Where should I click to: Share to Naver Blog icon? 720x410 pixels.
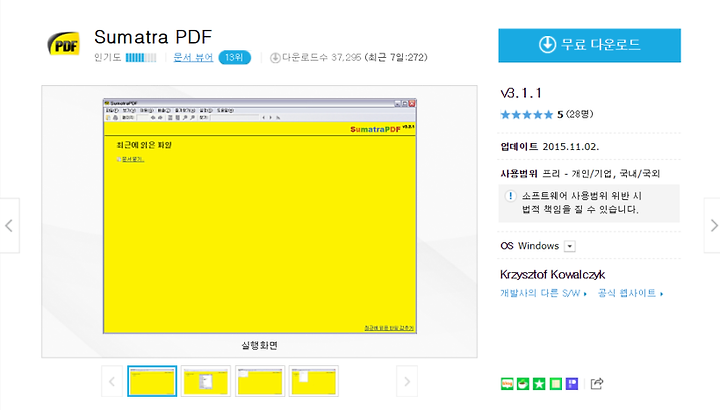pyautogui.click(x=507, y=384)
